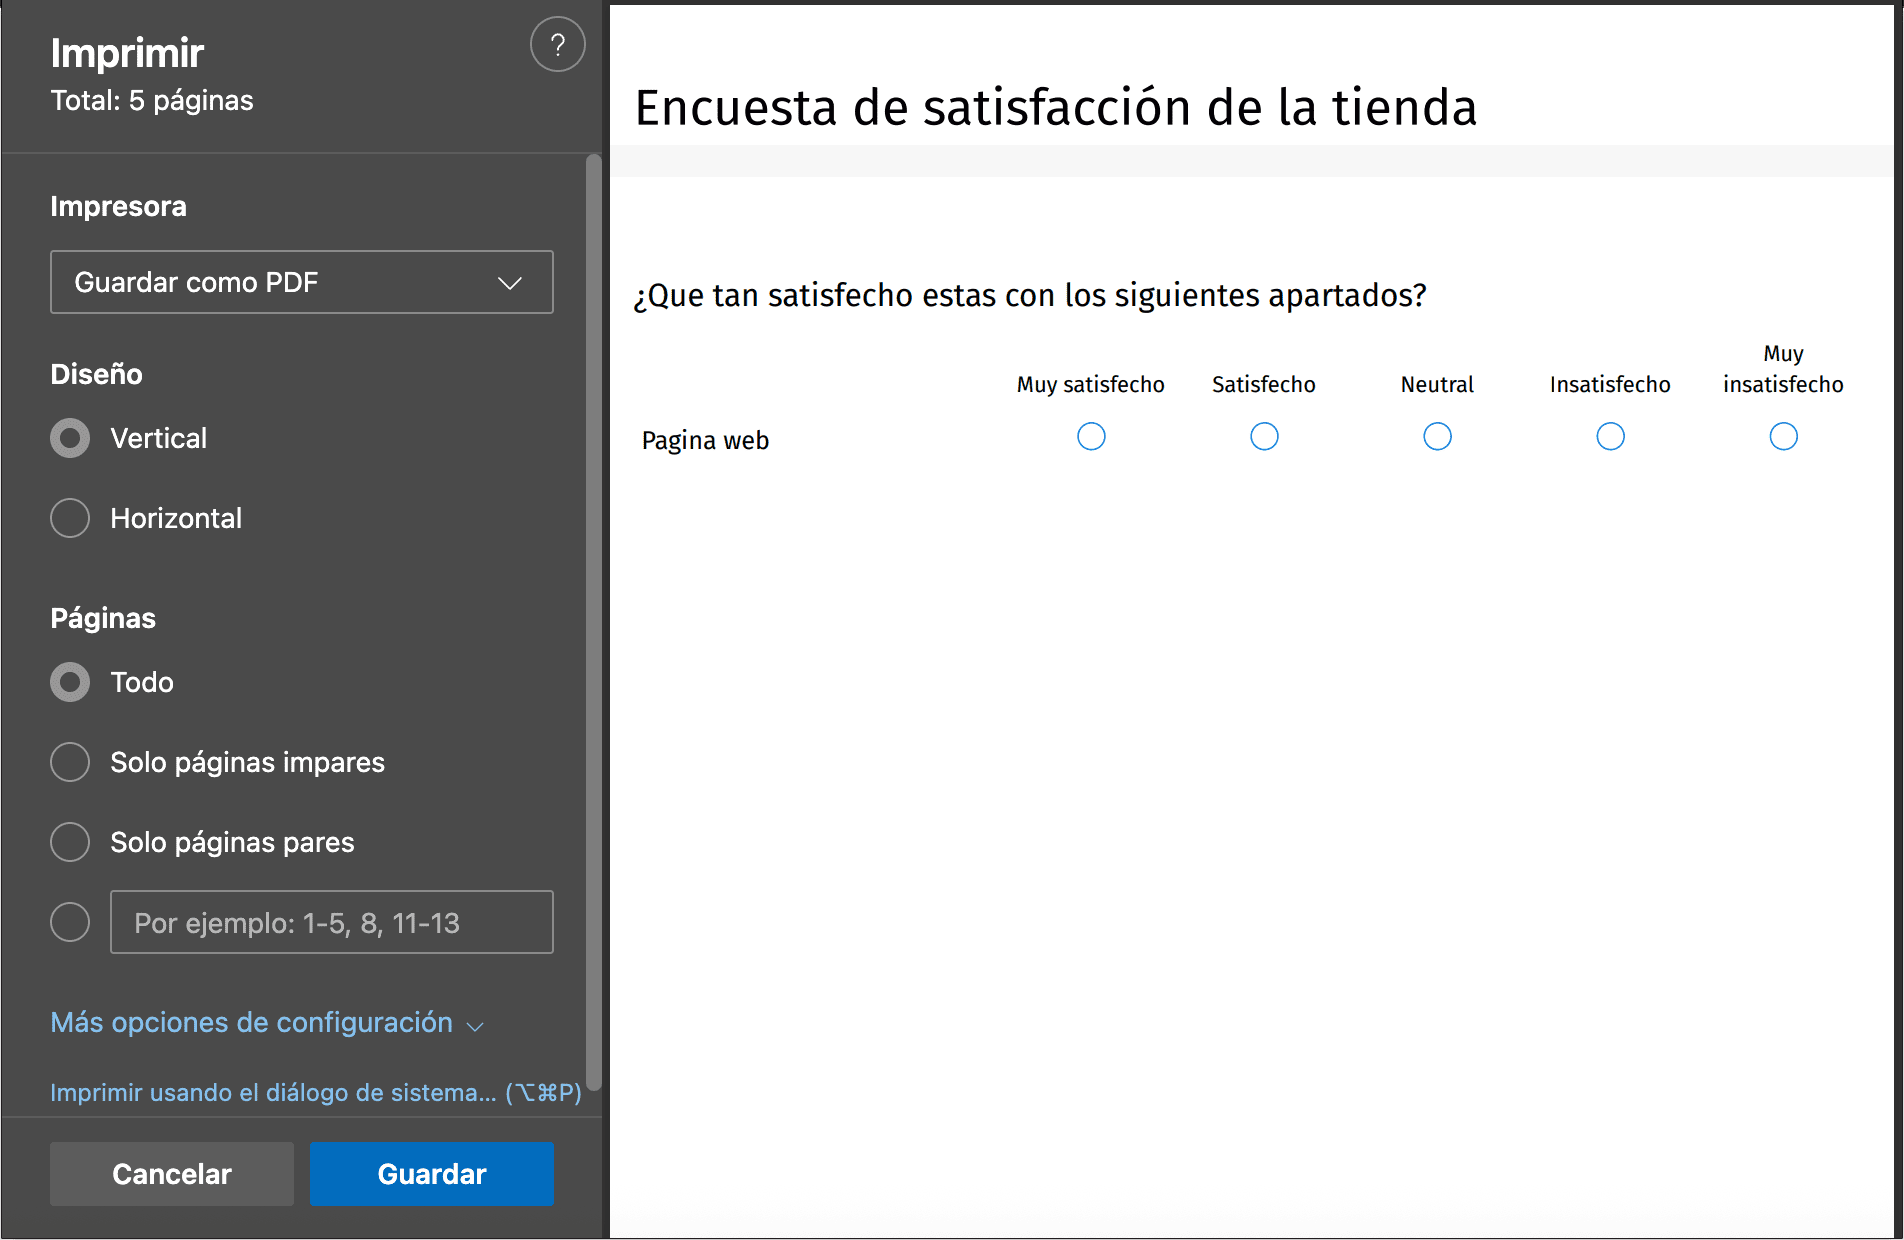Click Imprimir usando el diálogo de sistema link
Image resolution: width=1904 pixels, height=1240 pixels.
[315, 1092]
